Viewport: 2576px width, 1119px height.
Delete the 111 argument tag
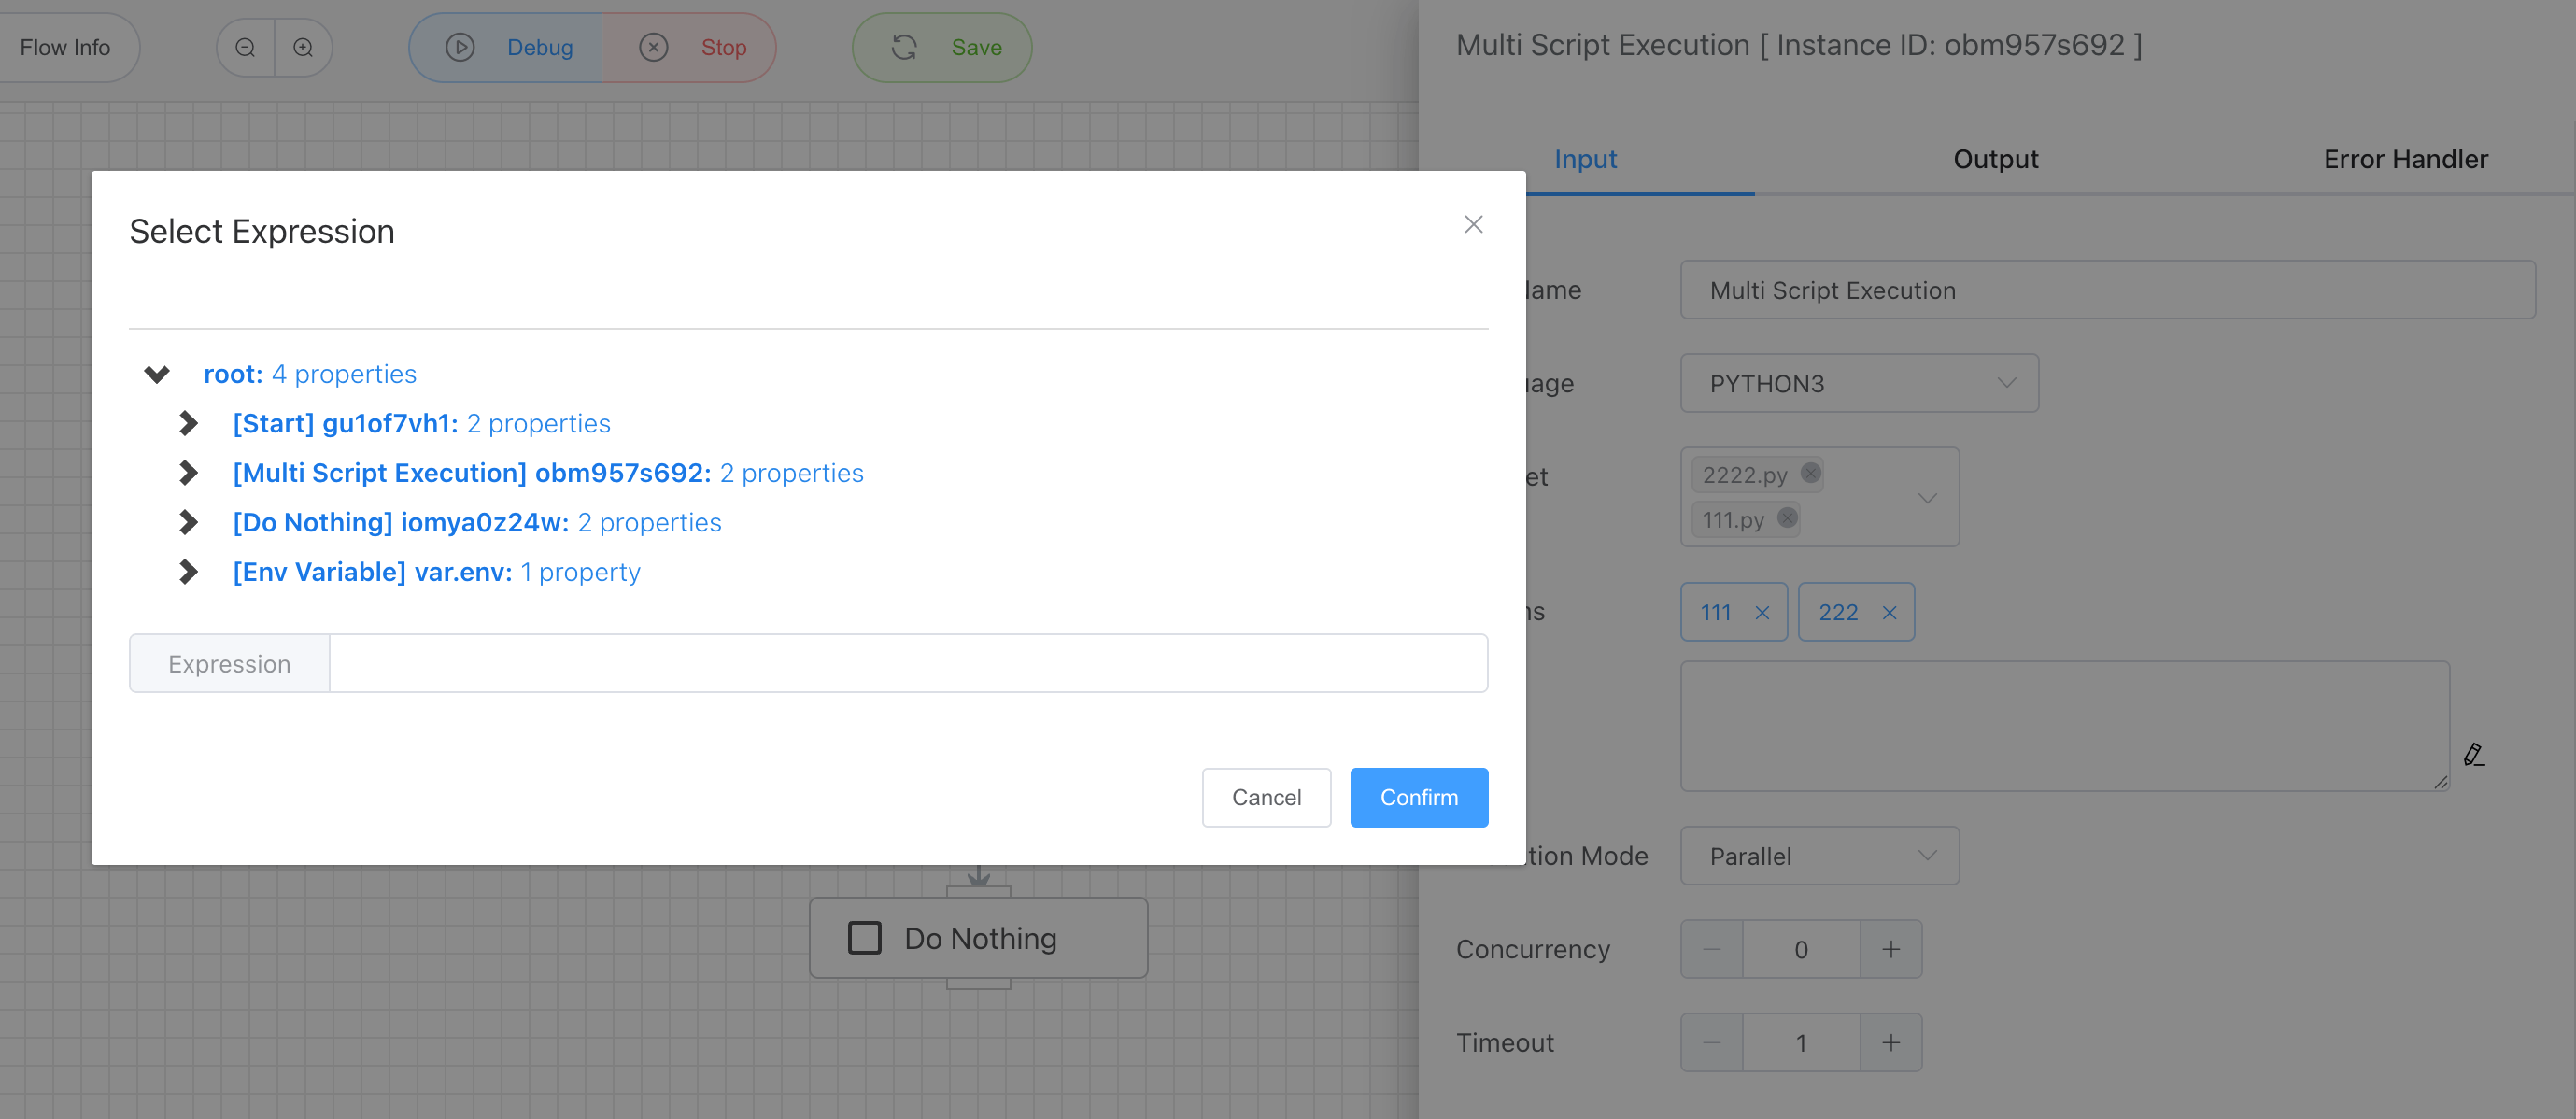click(1762, 613)
